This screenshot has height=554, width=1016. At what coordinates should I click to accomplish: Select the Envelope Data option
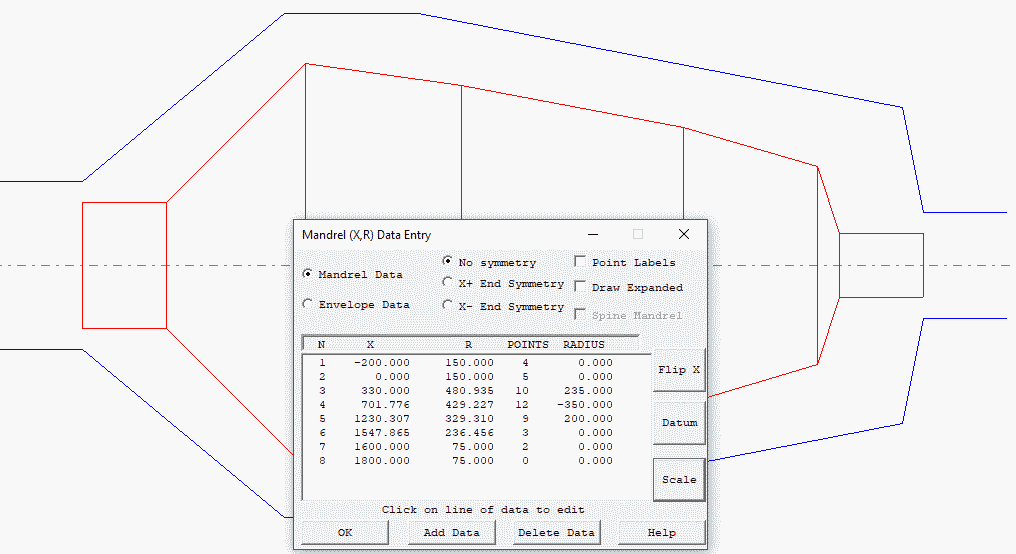point(308,304)
